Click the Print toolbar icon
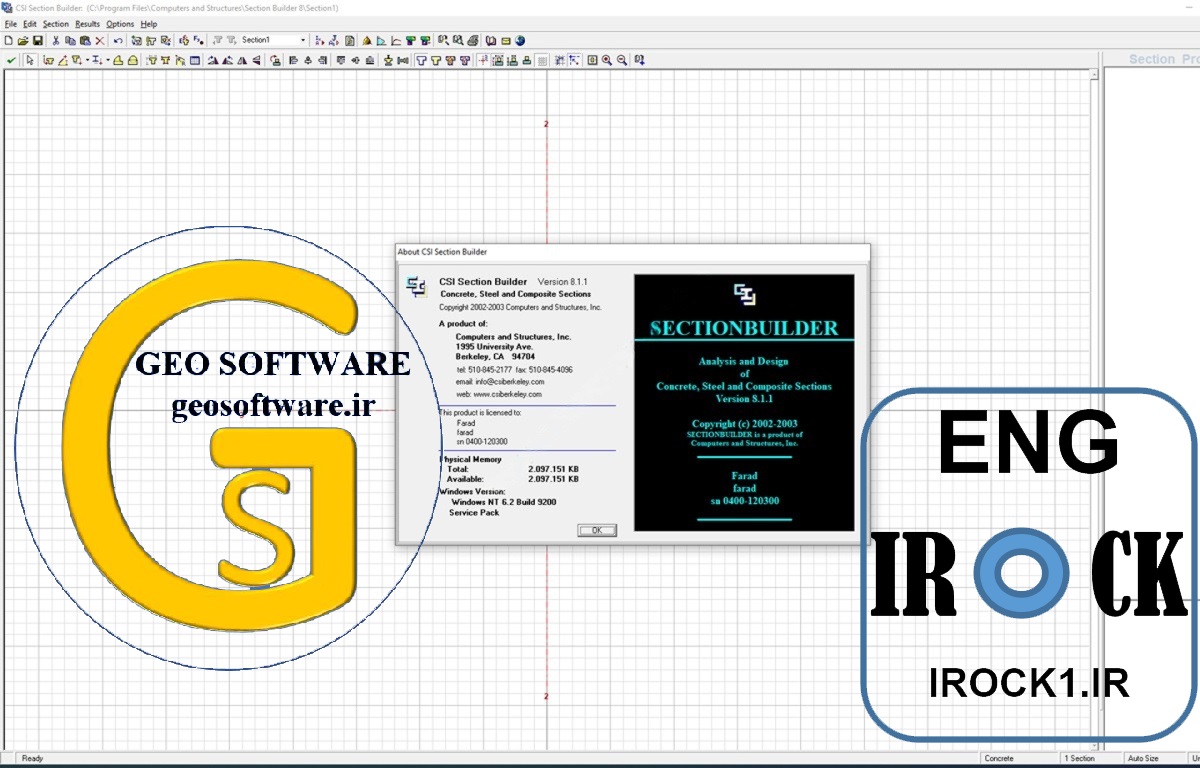1200x768 pixels. pos(473,41)
